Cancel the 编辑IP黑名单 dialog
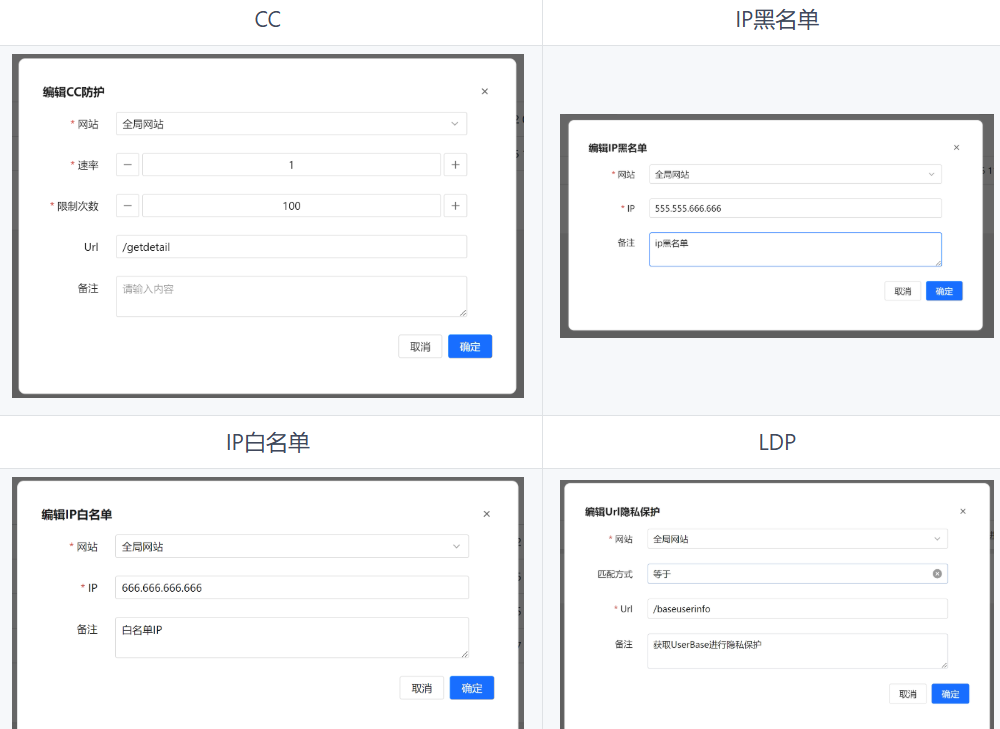This screenshot has height=729, width=1000. point(903,291)
